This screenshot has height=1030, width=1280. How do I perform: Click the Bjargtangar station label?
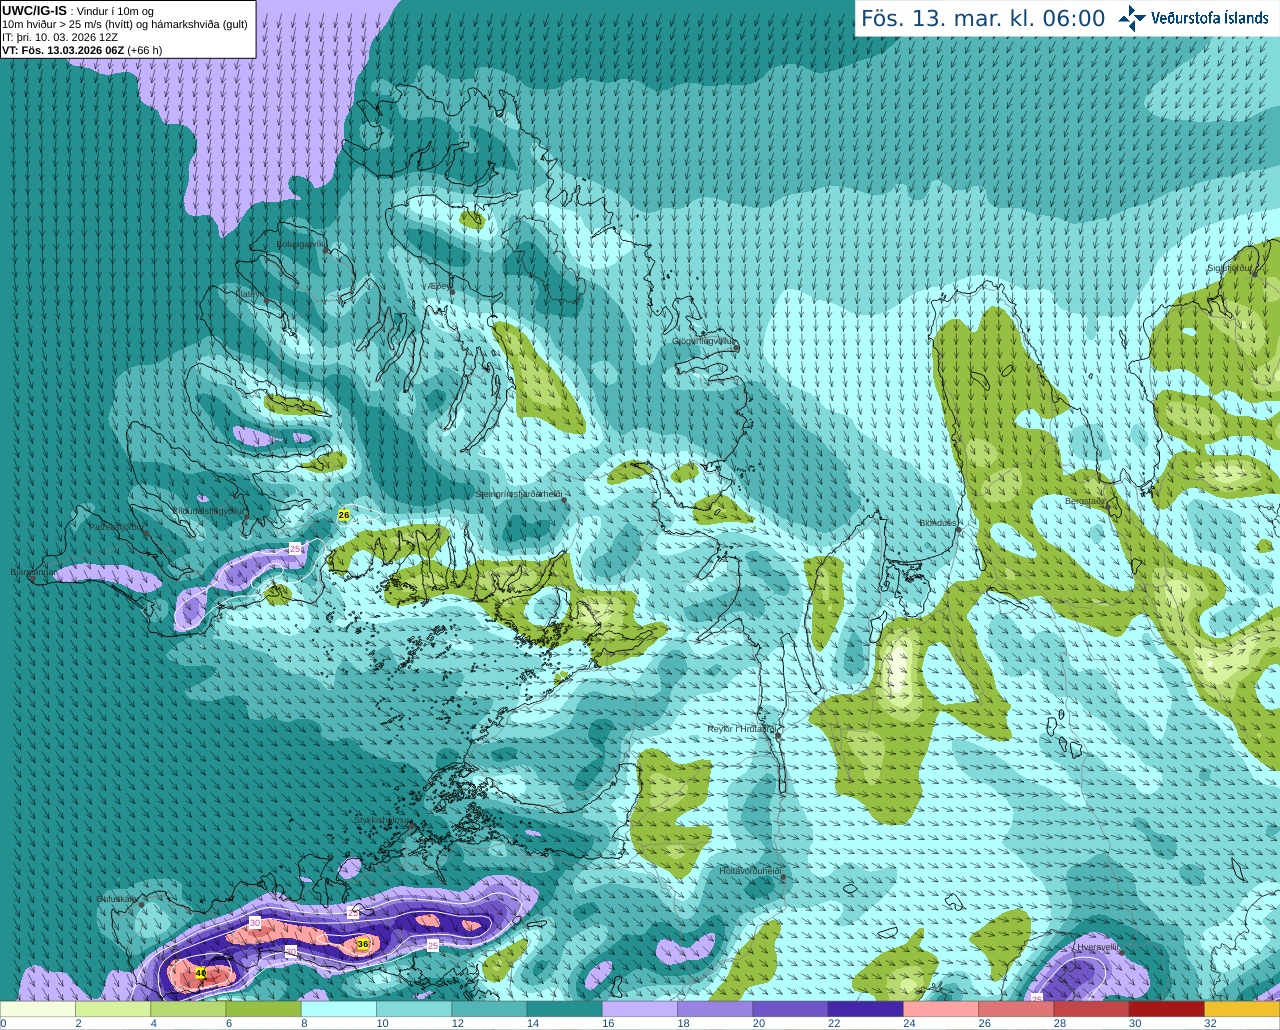[32, 572]
